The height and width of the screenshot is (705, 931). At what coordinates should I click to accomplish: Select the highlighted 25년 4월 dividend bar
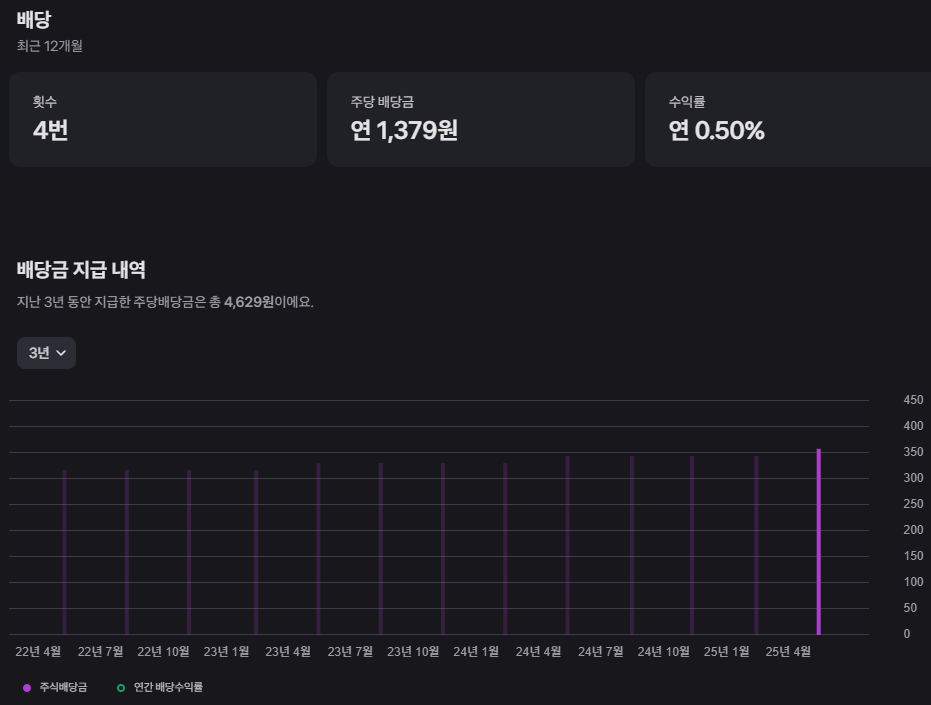pyautogui.click(x=819, y=542)
